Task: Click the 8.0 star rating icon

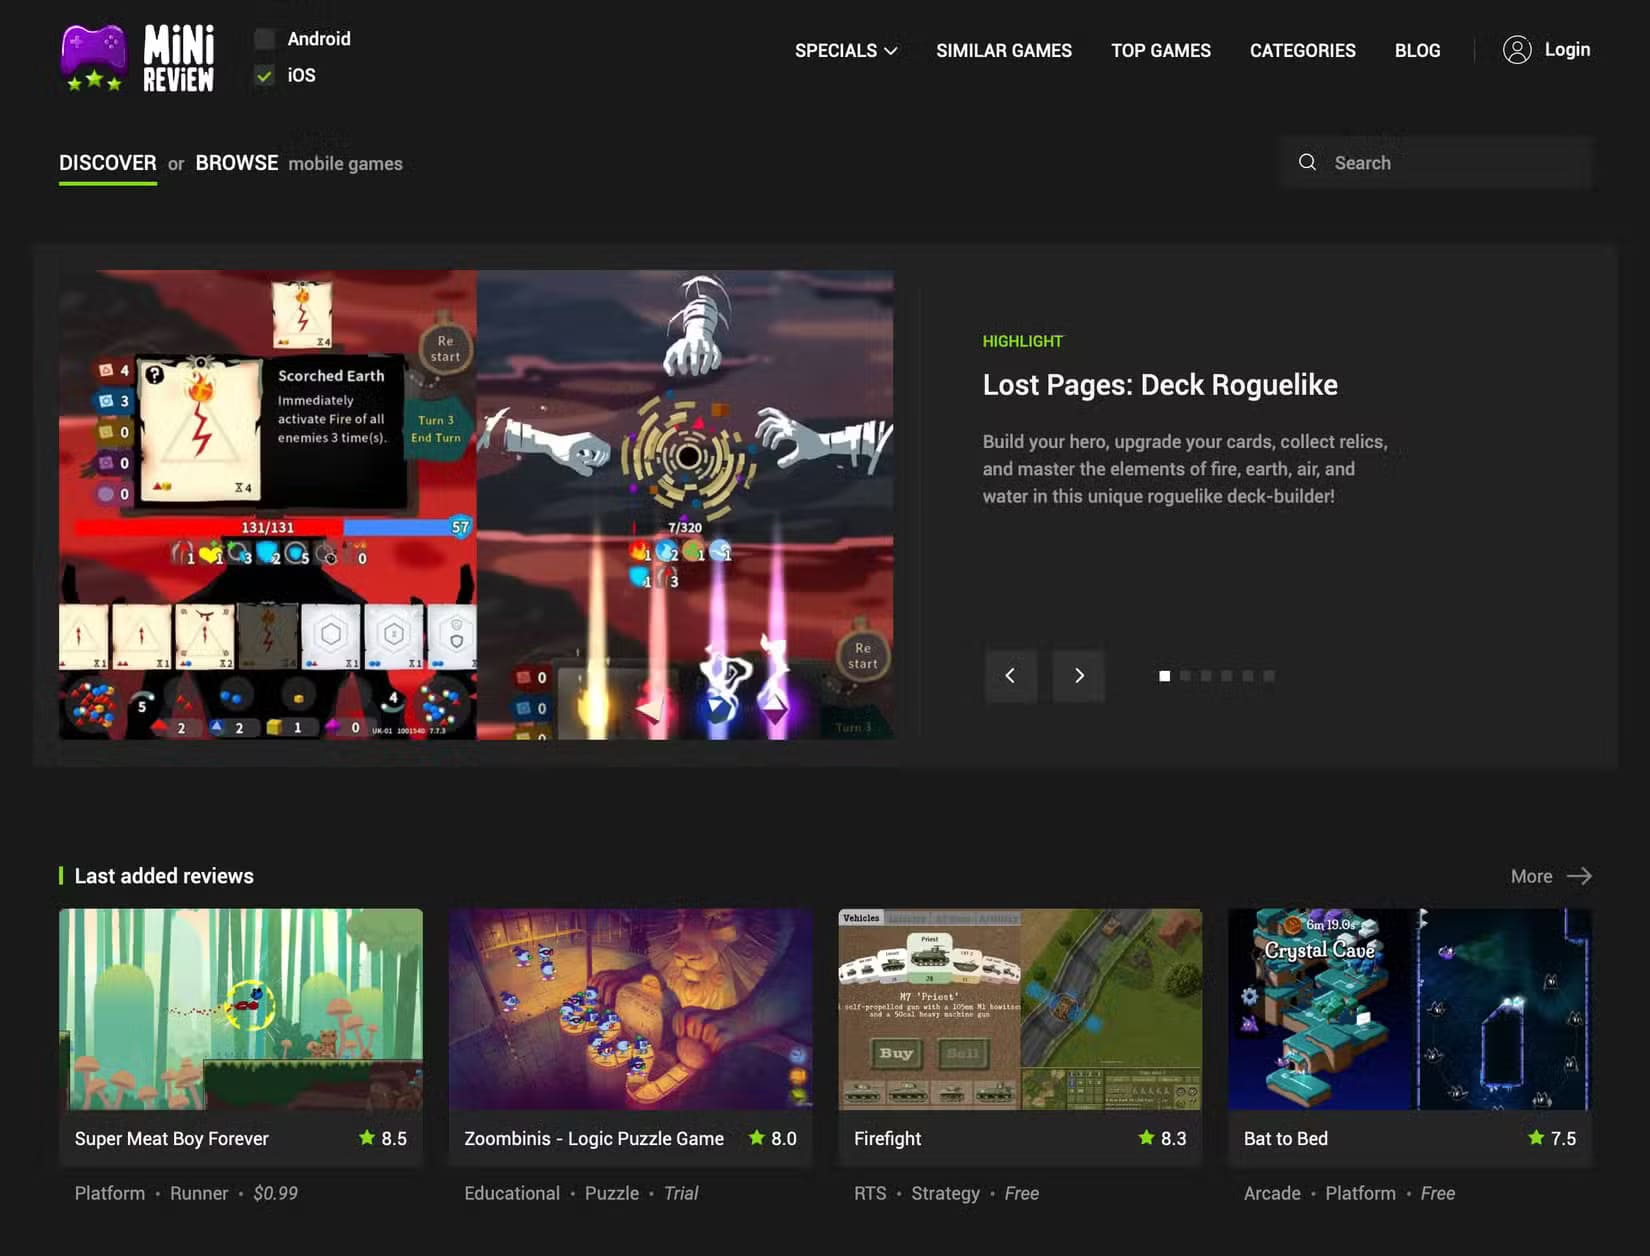Action: pyautogui.click(x=757, y=1138)
